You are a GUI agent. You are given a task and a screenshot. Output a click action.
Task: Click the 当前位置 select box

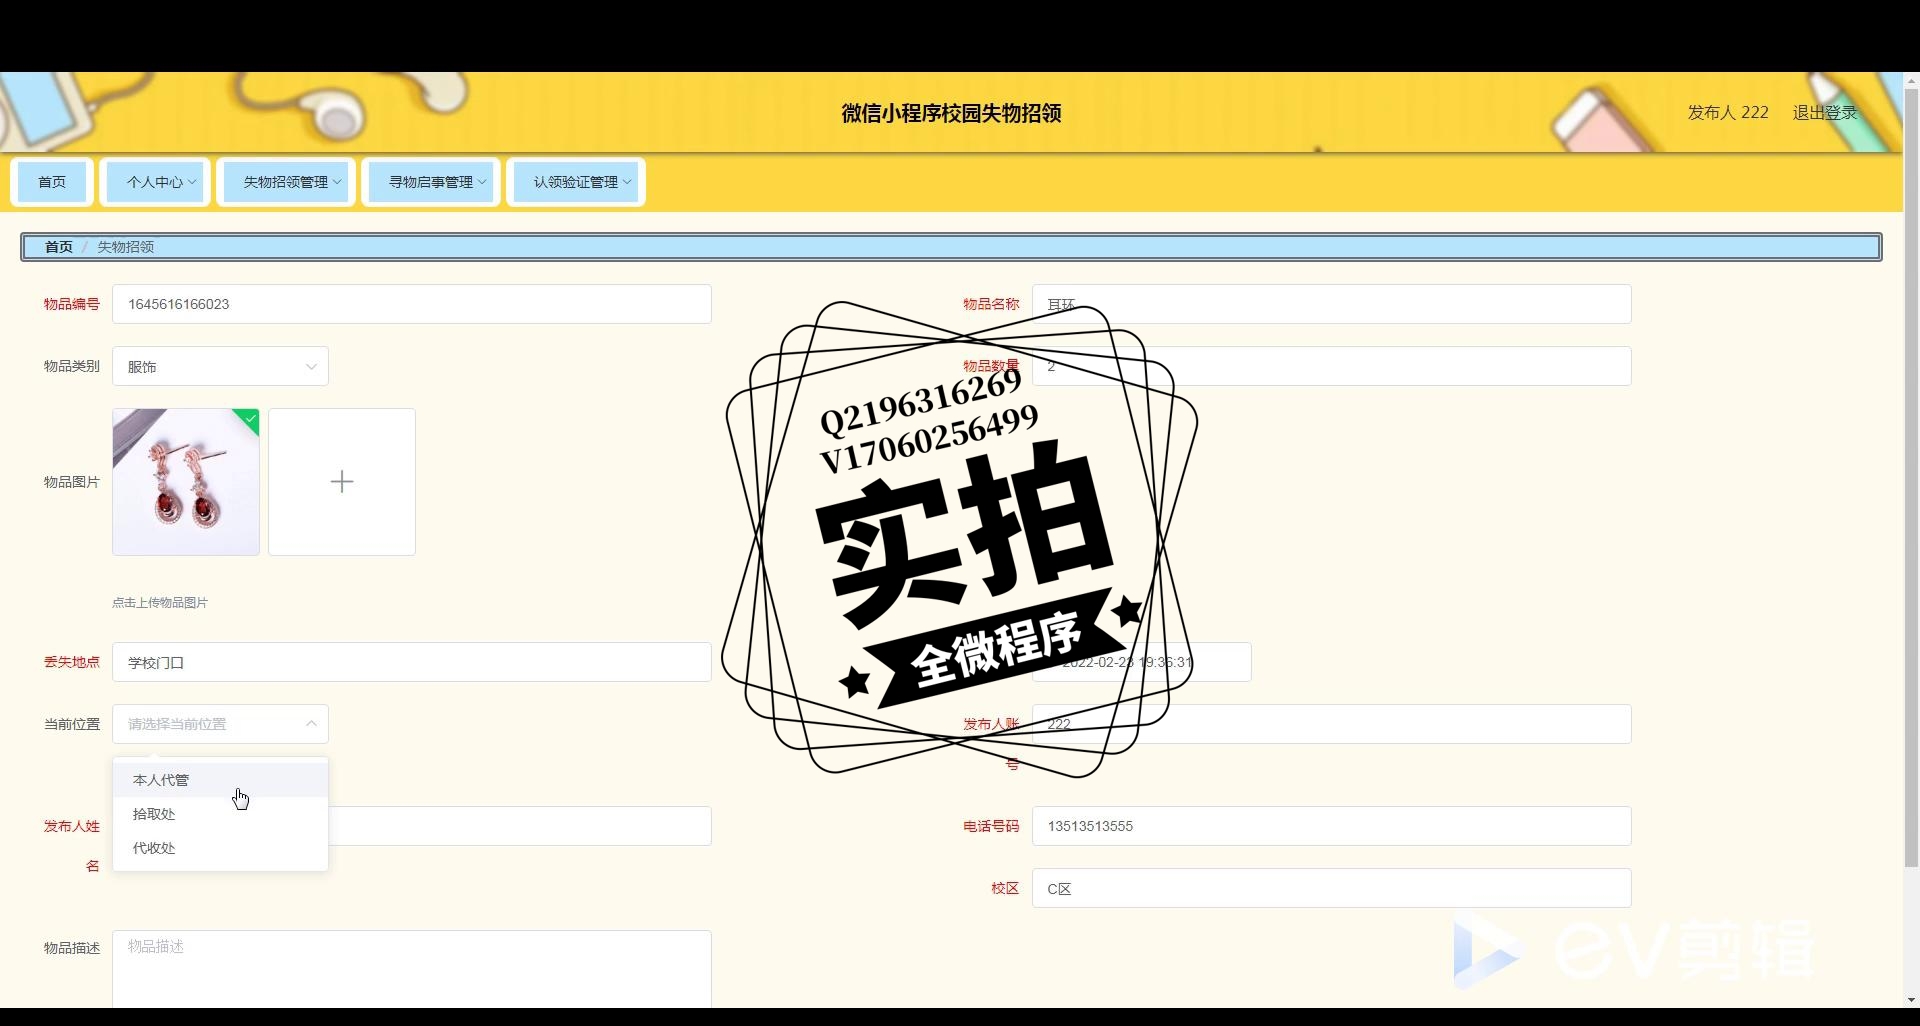220,724
